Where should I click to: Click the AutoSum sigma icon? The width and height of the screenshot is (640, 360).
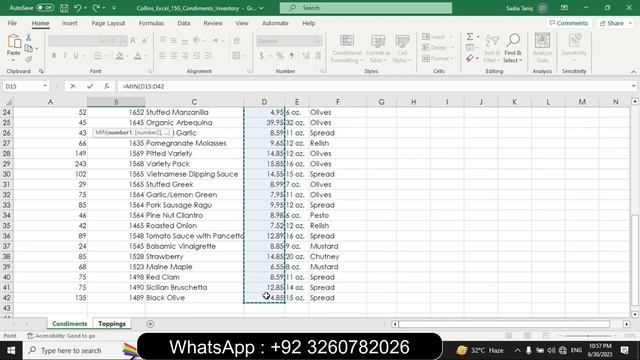point(470,37)
